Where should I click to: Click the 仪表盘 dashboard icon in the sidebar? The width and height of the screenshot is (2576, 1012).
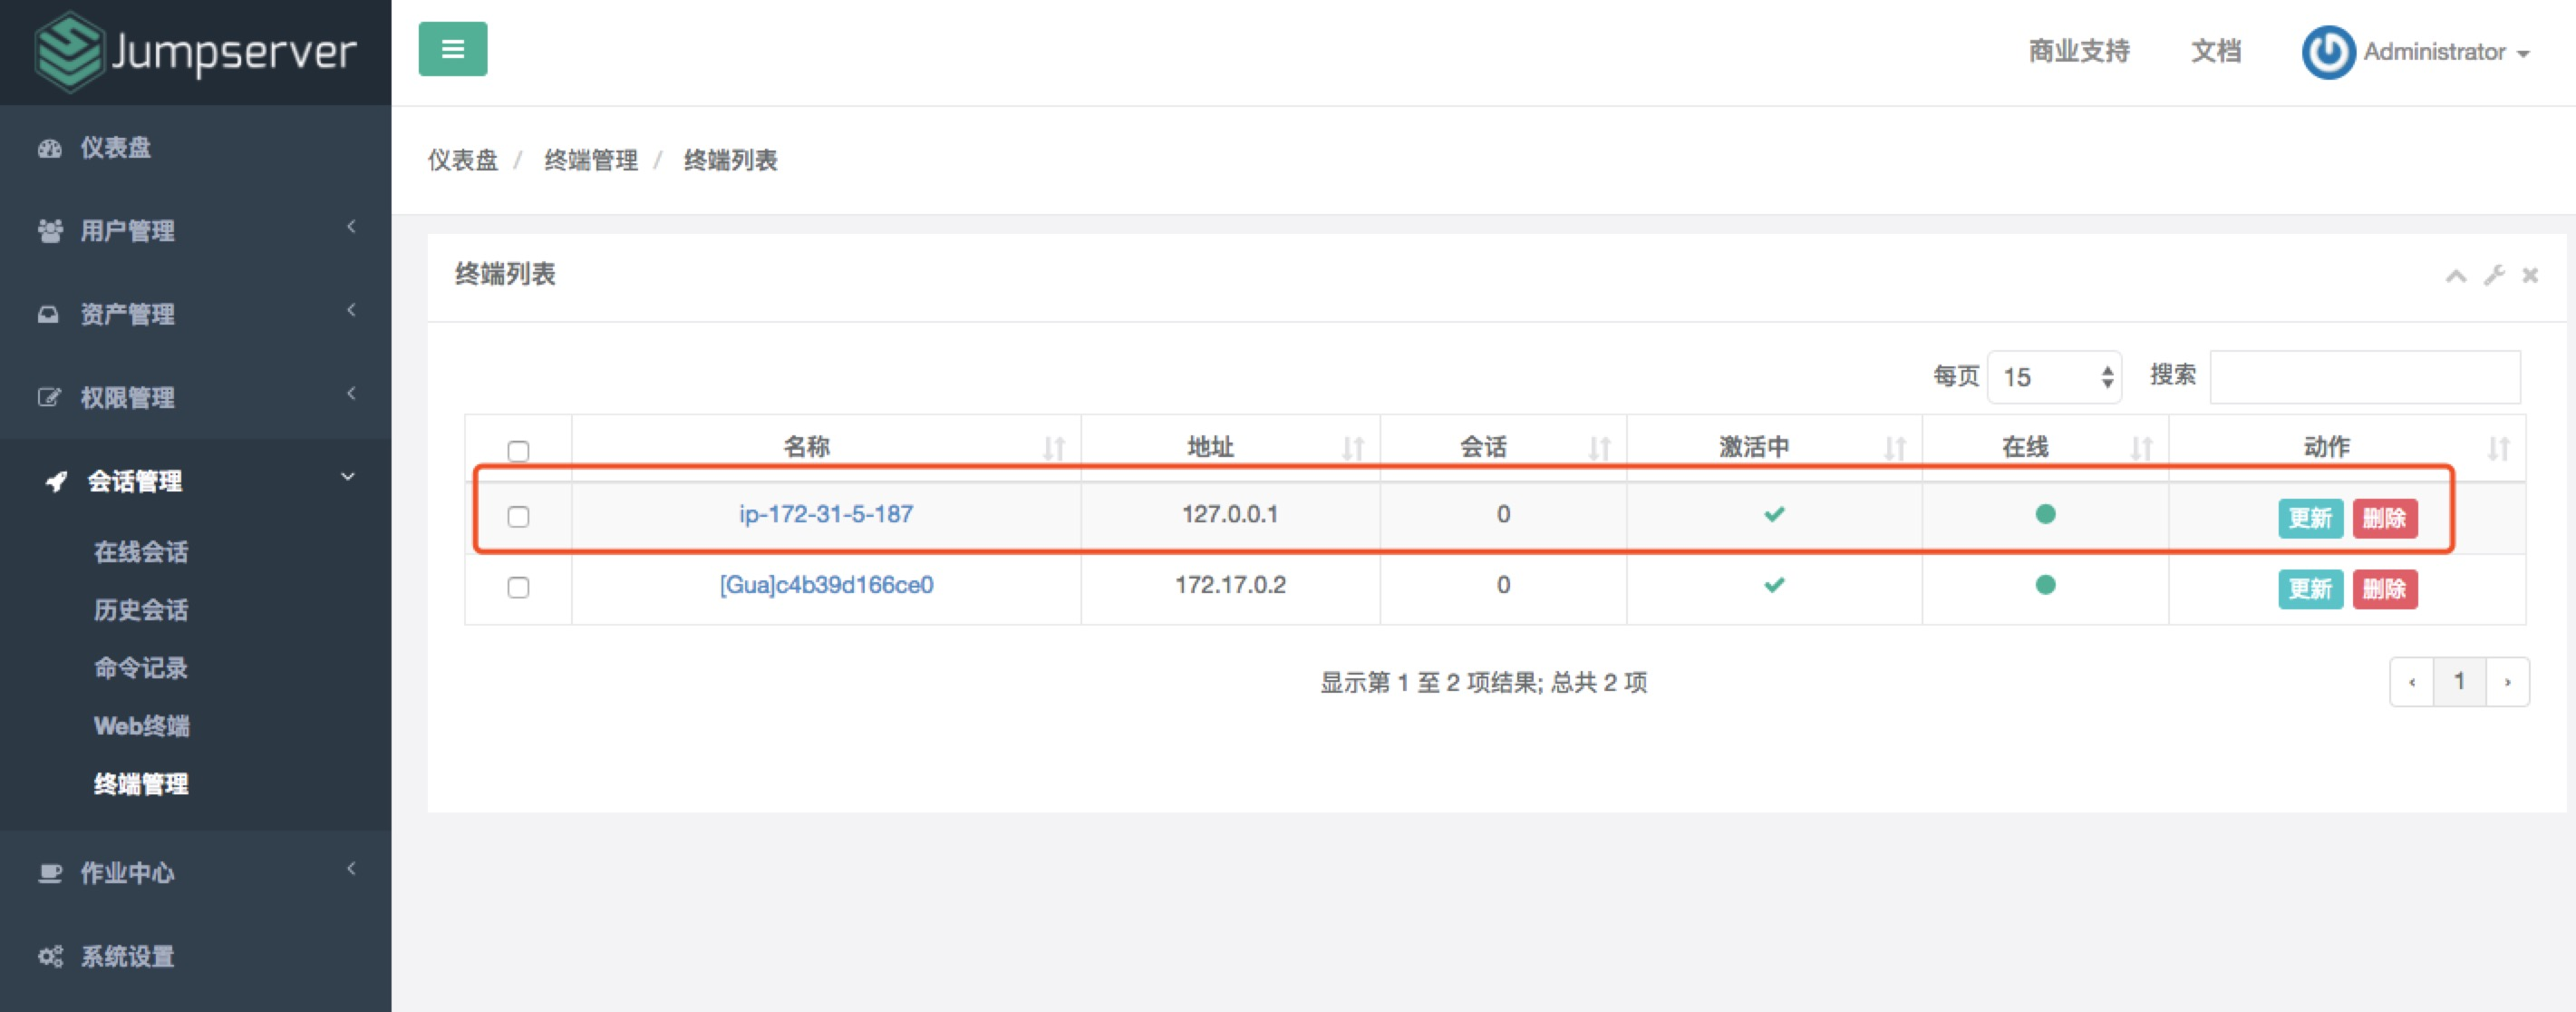(49, 148)
